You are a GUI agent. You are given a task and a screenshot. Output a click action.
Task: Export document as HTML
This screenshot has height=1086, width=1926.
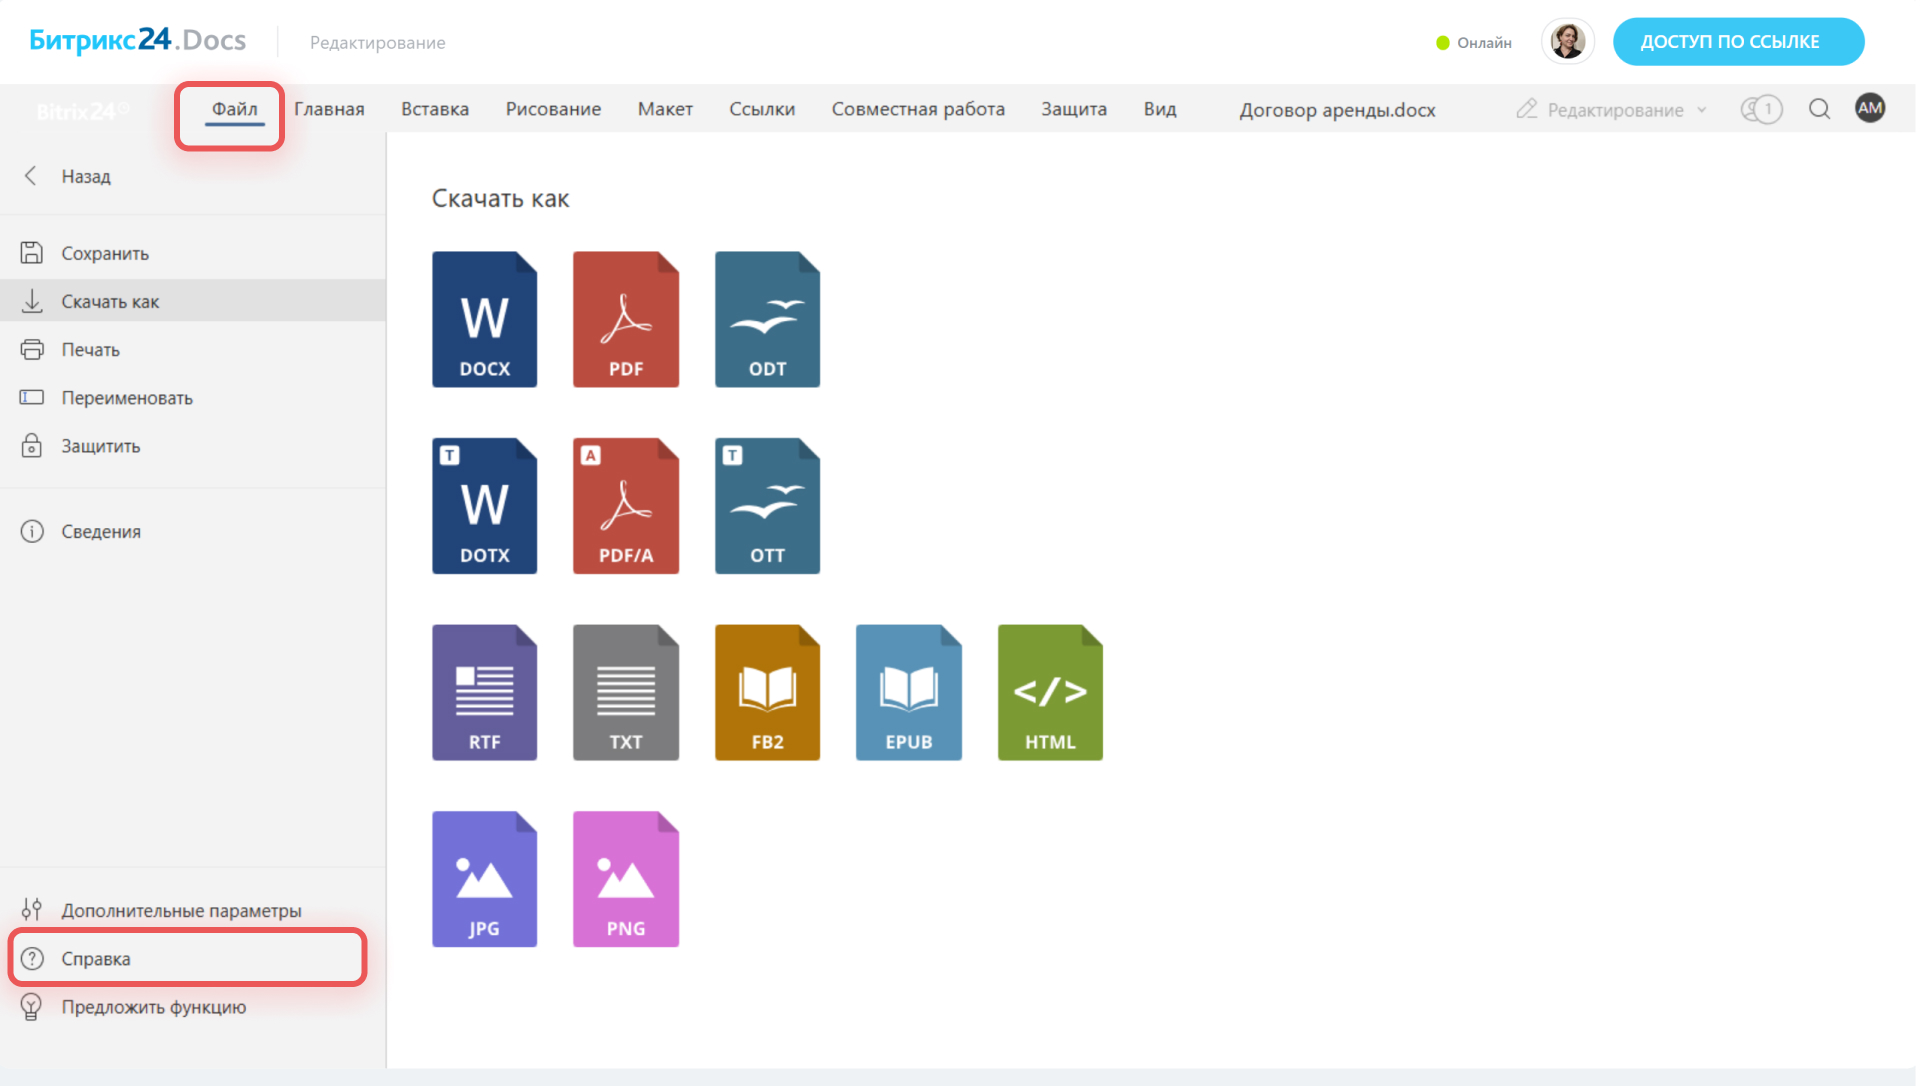click(1049, 692)
